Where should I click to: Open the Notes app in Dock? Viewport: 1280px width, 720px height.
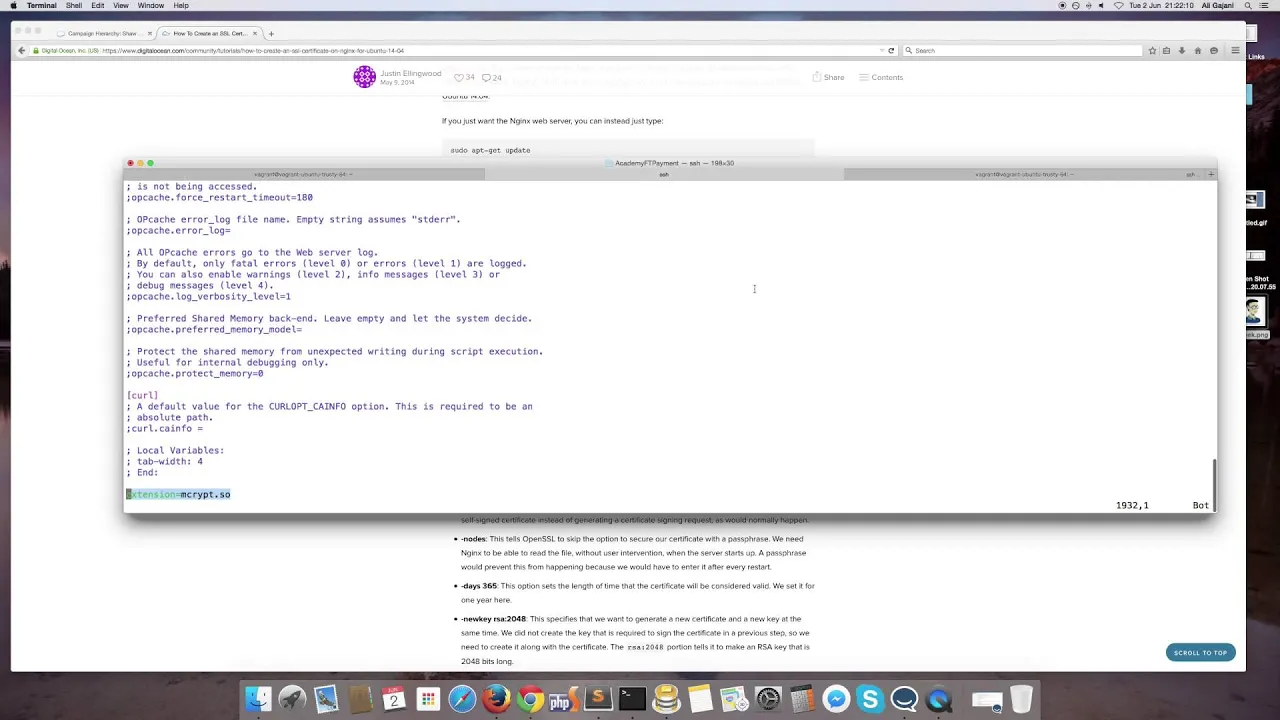tap(700, 699)
